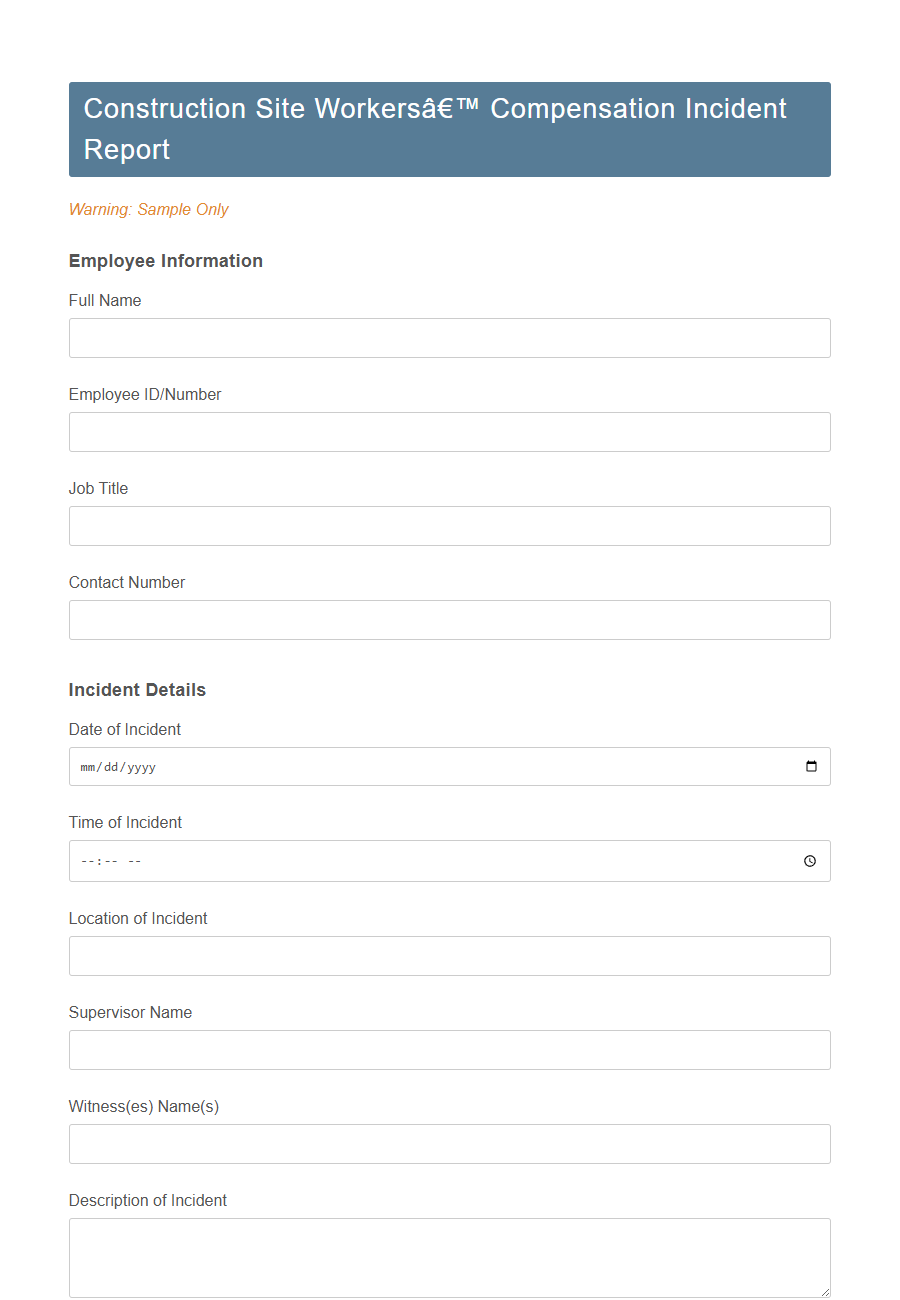Click inside the Full Name input box
The height and width of the screenshot is (1300, 900).
(x=449, y=337)
